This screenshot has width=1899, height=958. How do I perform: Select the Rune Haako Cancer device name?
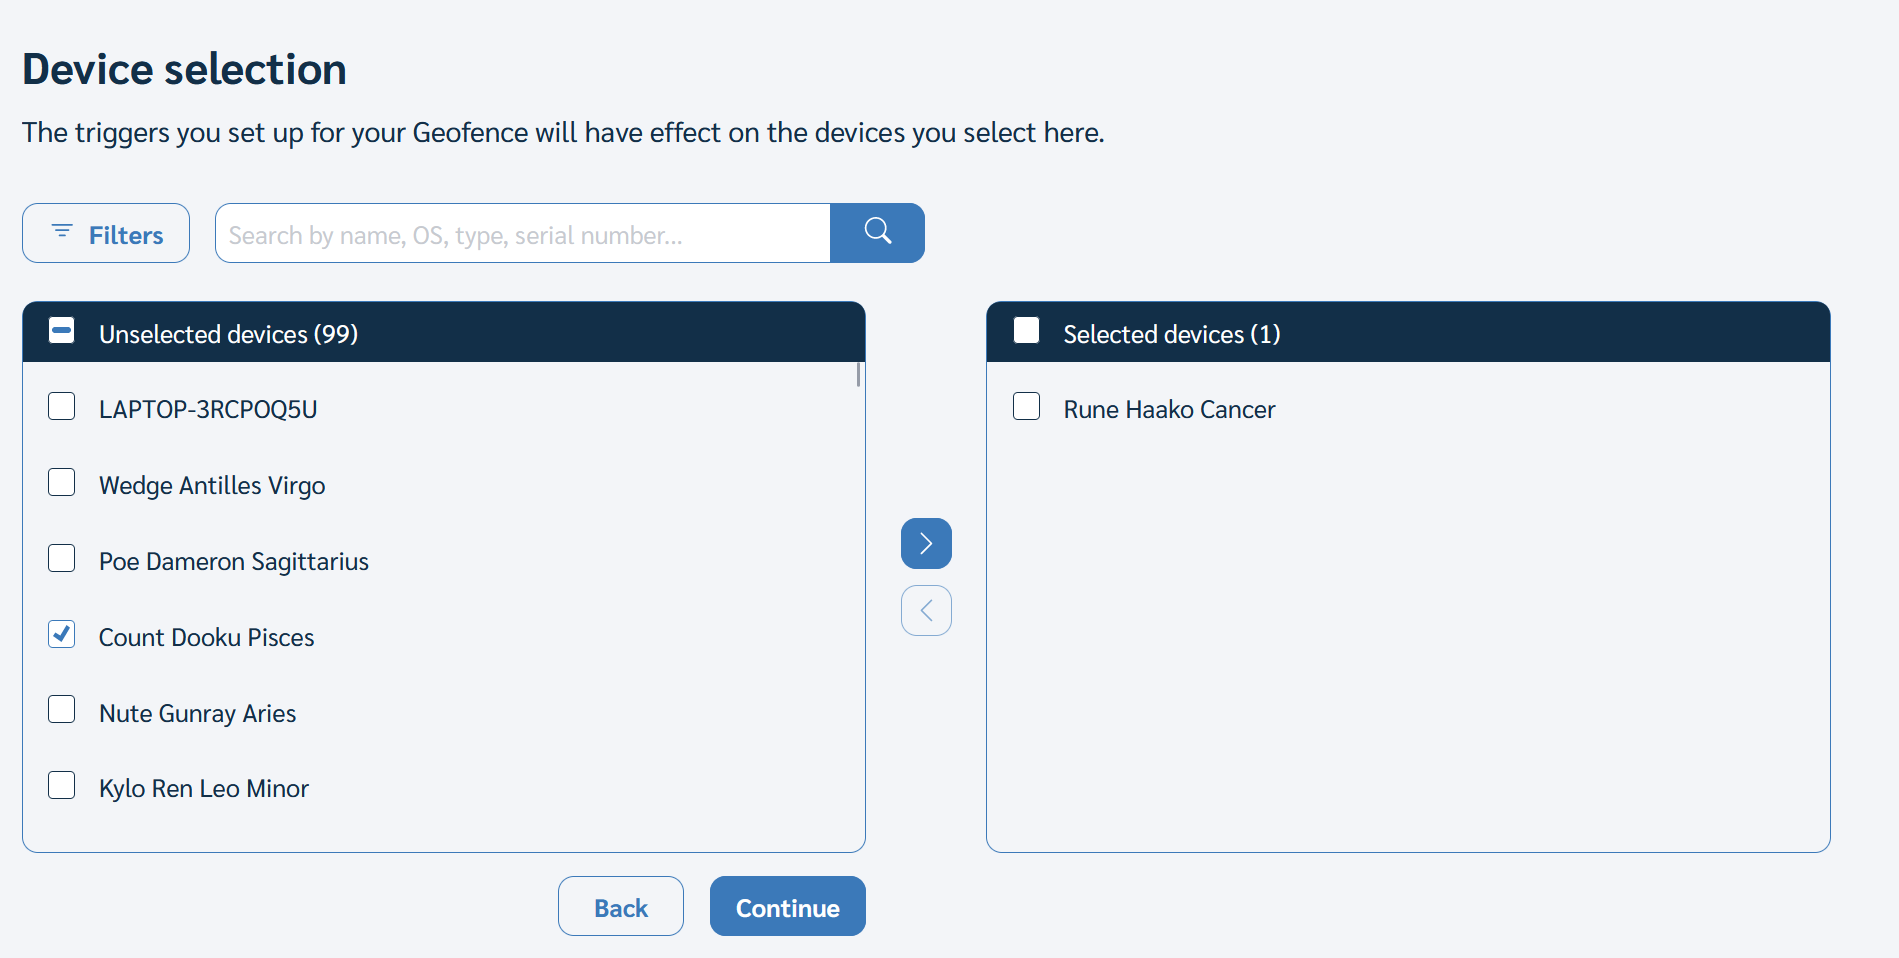pos(1169,410)
